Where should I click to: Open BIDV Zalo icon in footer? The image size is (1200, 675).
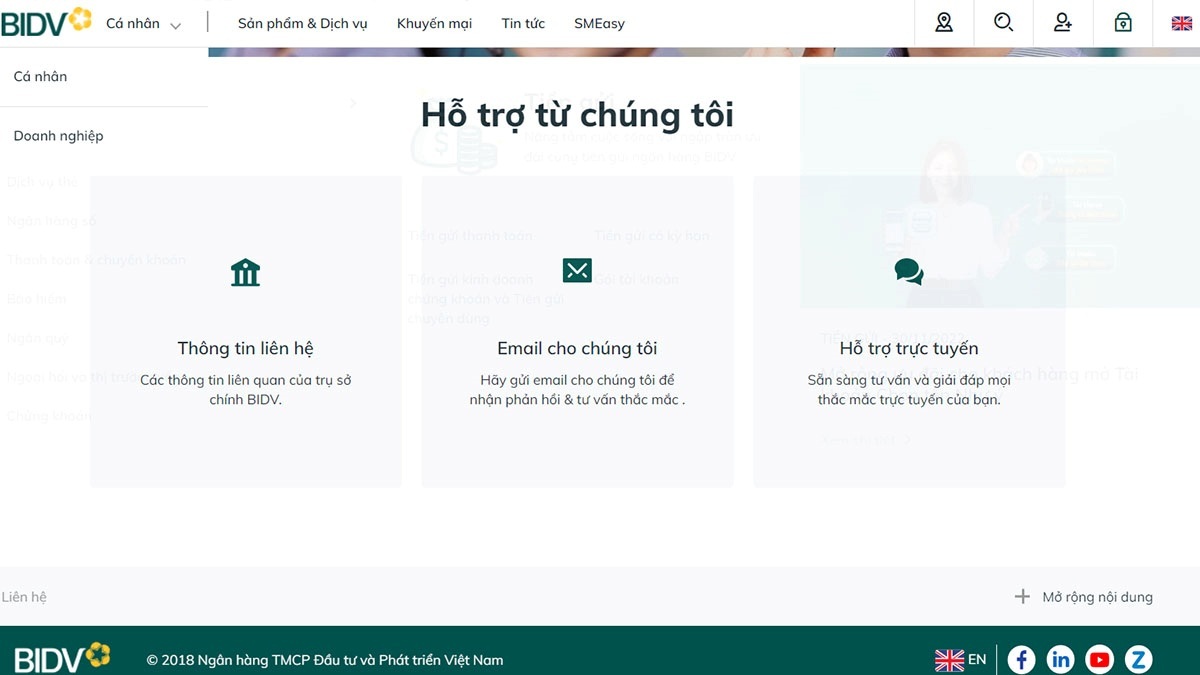pyautogui.click(x=1138, y=659)
